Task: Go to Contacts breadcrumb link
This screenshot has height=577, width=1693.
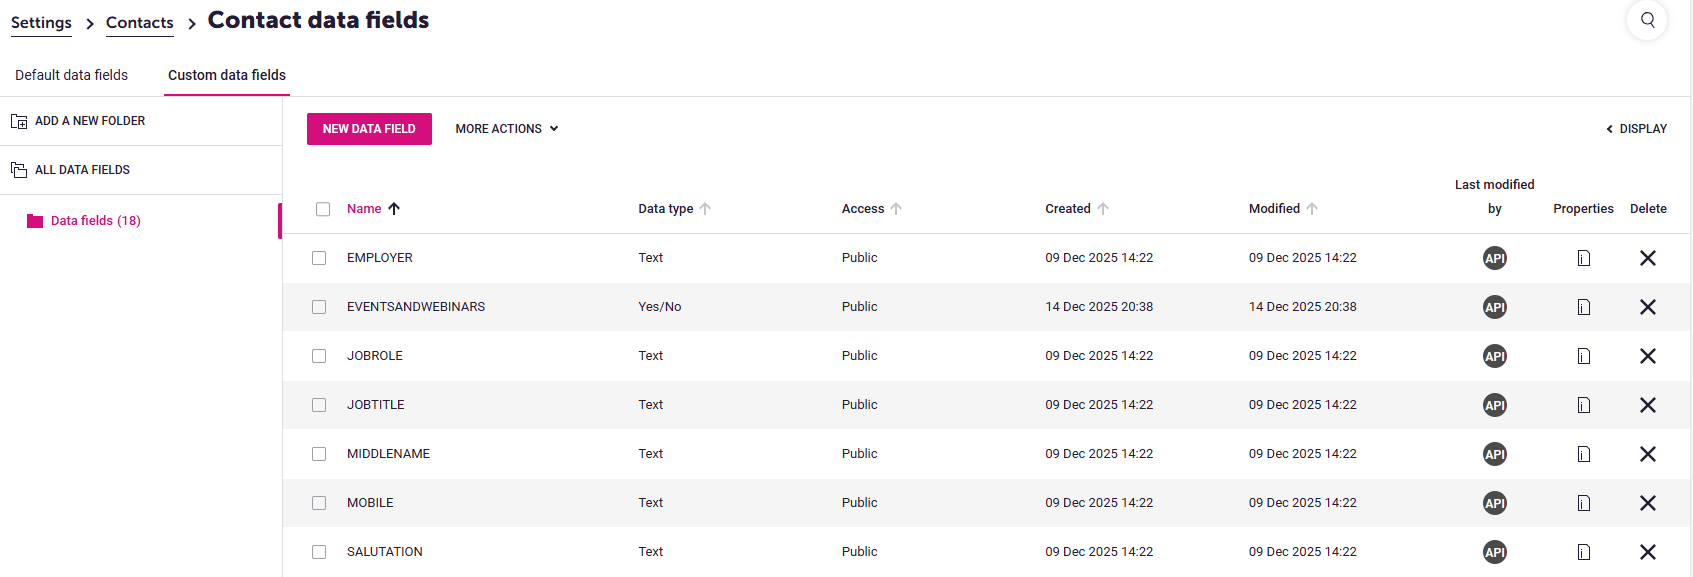Action: tap(139, 23)
